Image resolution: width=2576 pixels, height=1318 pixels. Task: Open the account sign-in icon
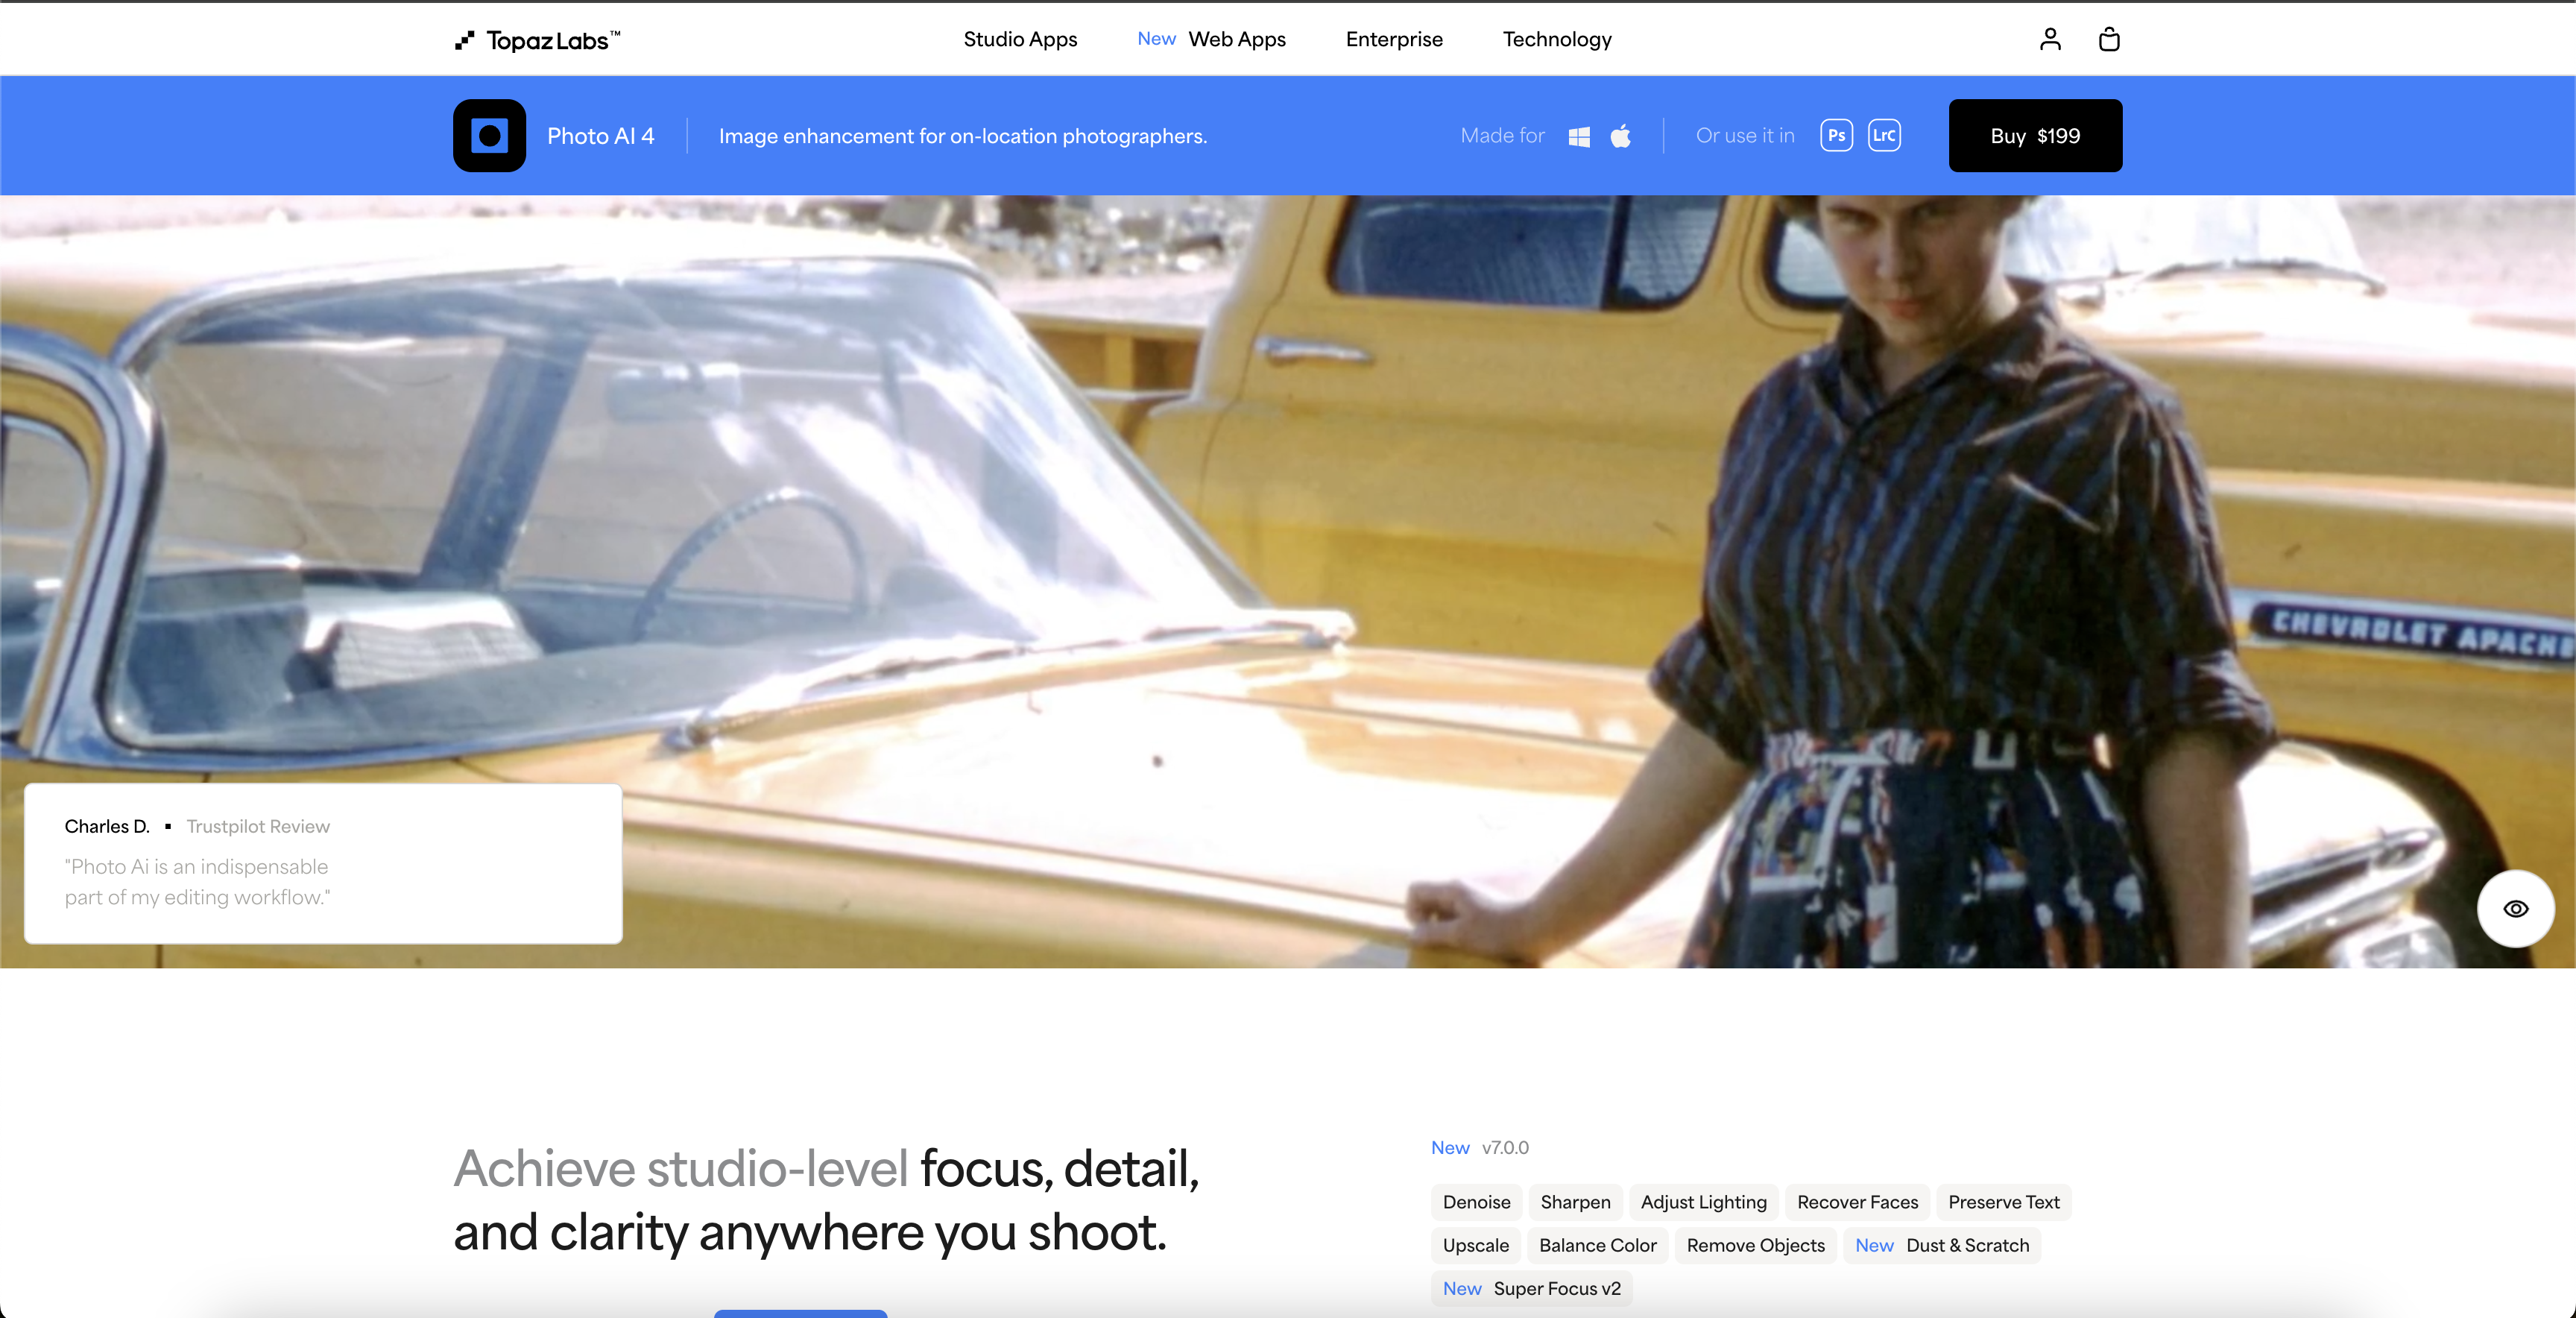[2049, 39]
